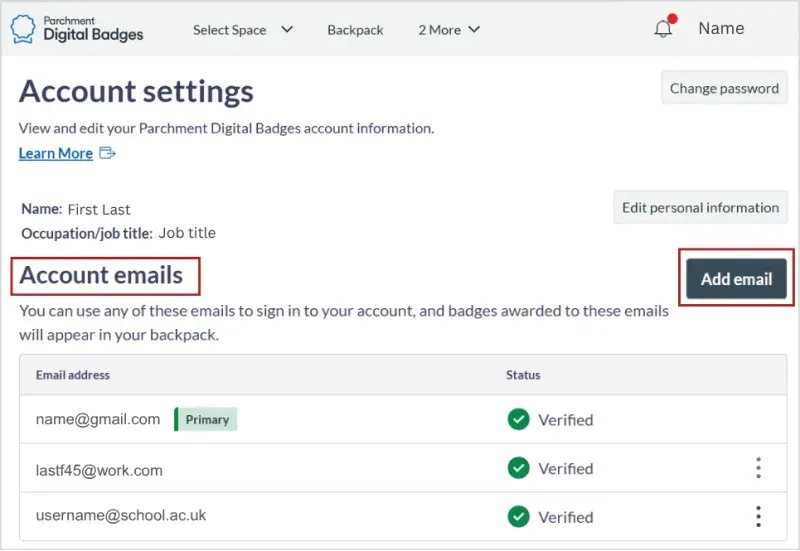Expand the 2 More menu

tap(449, 30)
